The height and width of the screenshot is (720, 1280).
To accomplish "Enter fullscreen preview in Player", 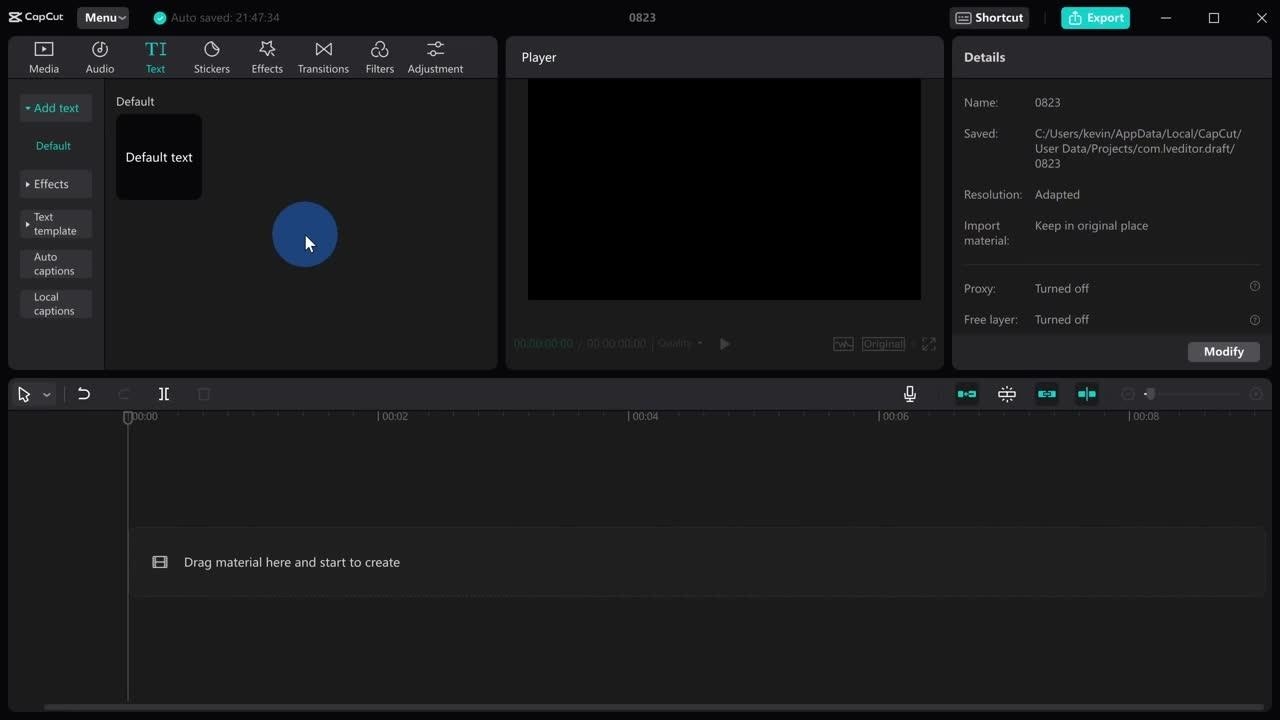I will 929,344.
